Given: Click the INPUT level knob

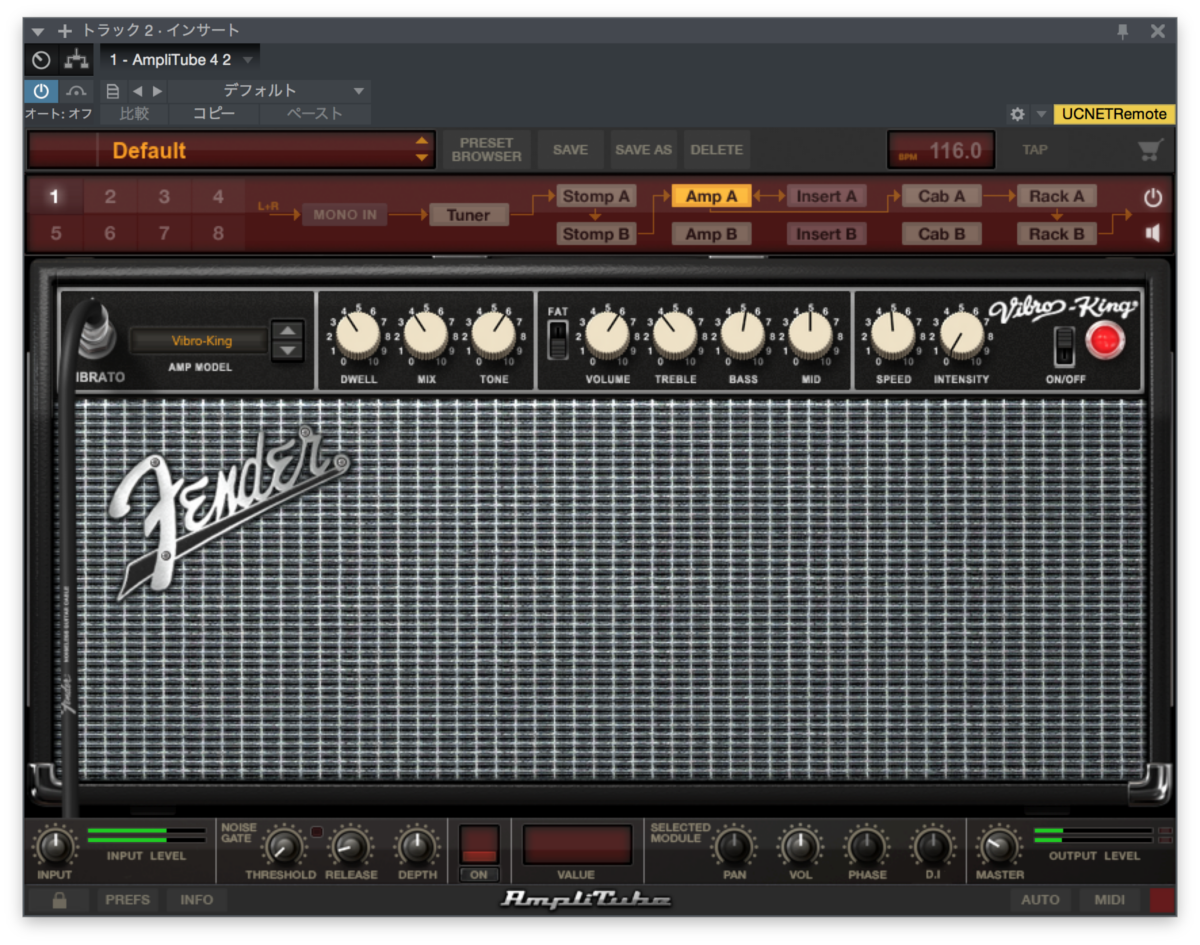Looking at the screenshot, I should tap(54, 848).
